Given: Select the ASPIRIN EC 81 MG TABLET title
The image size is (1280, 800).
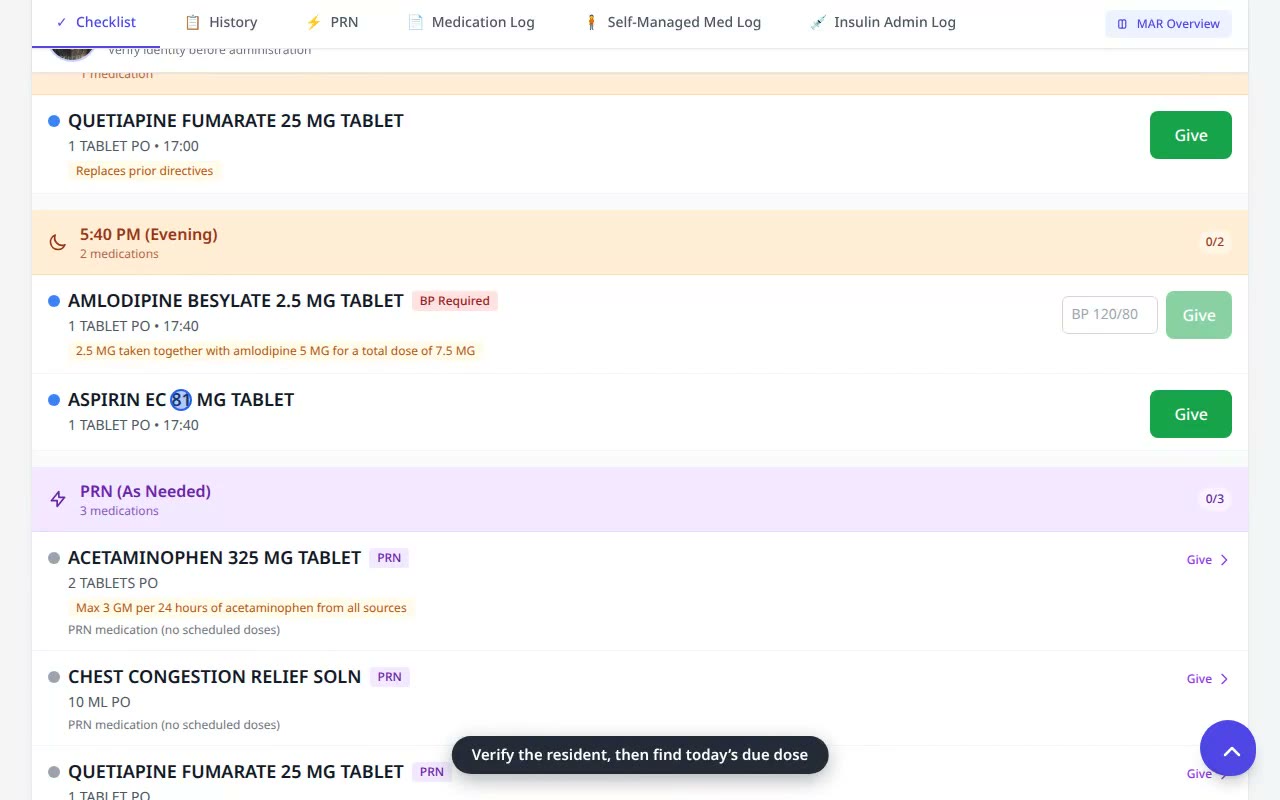Looking at the screenshot, I should 181,400.
